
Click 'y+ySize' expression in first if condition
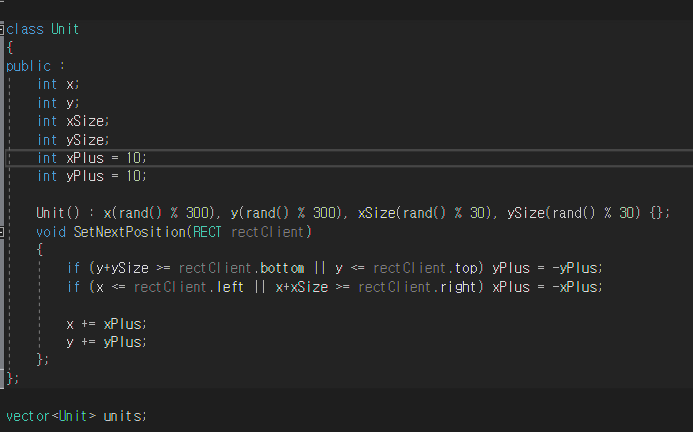(x=122, y=268)
